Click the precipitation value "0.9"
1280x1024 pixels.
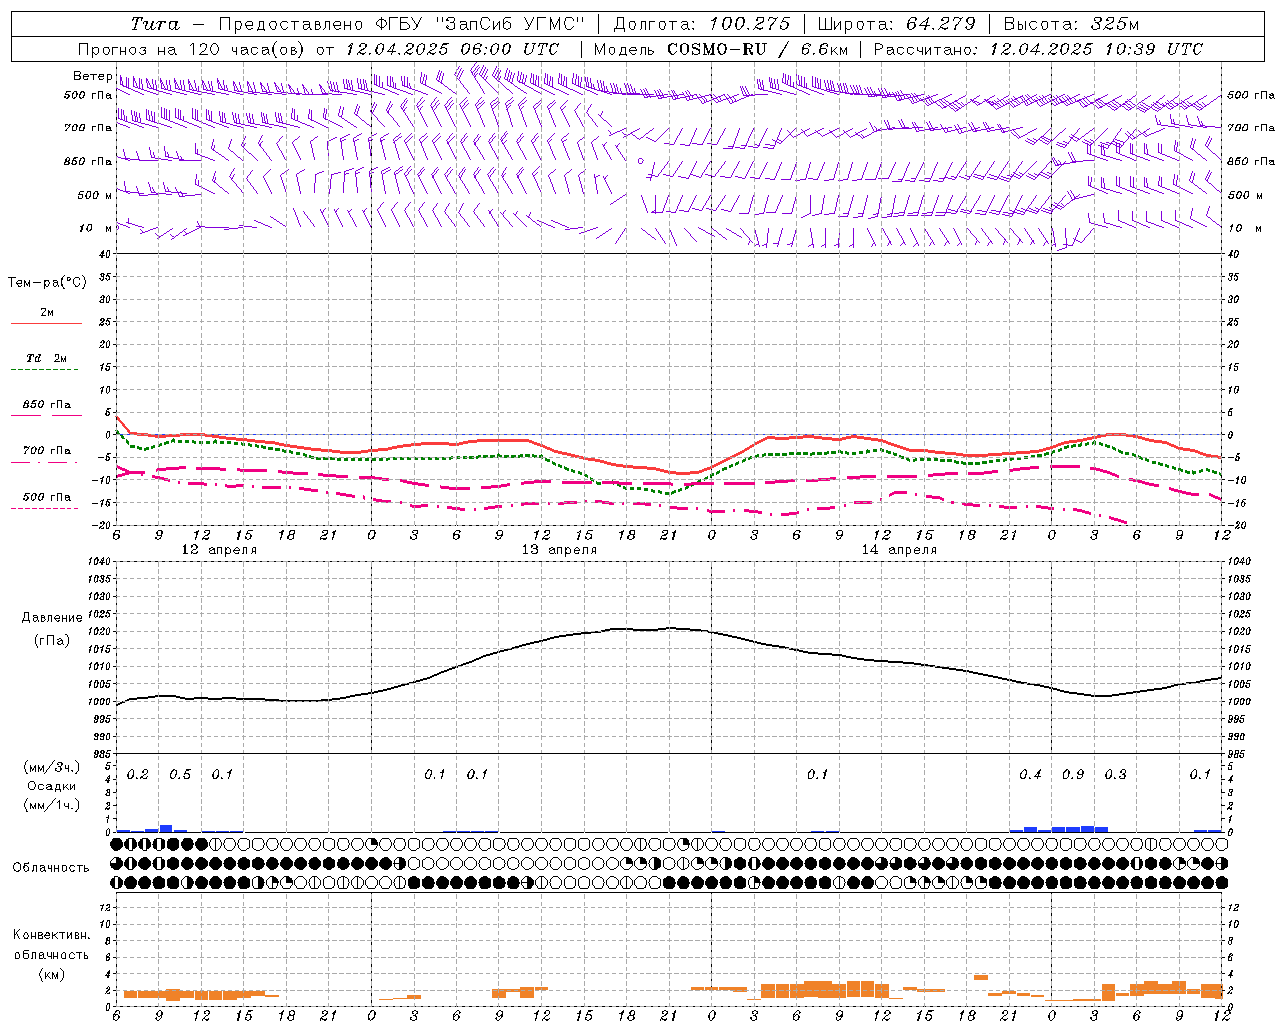point(1073,775)
